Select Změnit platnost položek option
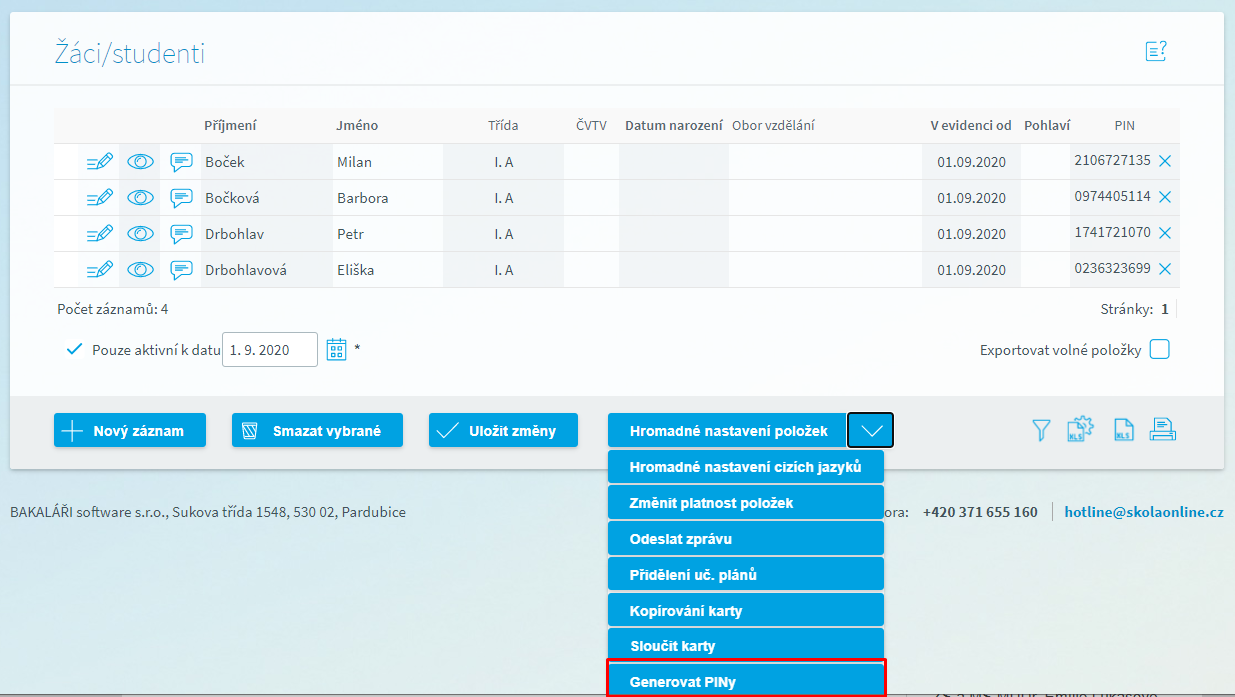 click(746, 502)
